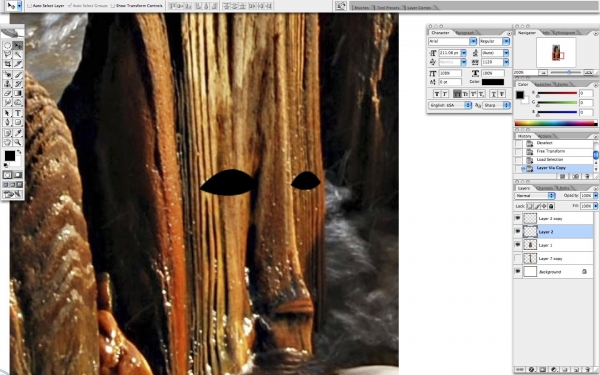Click the Free Transform history state
The width and height of the screenshot is (600, 375).
(550, 151)
